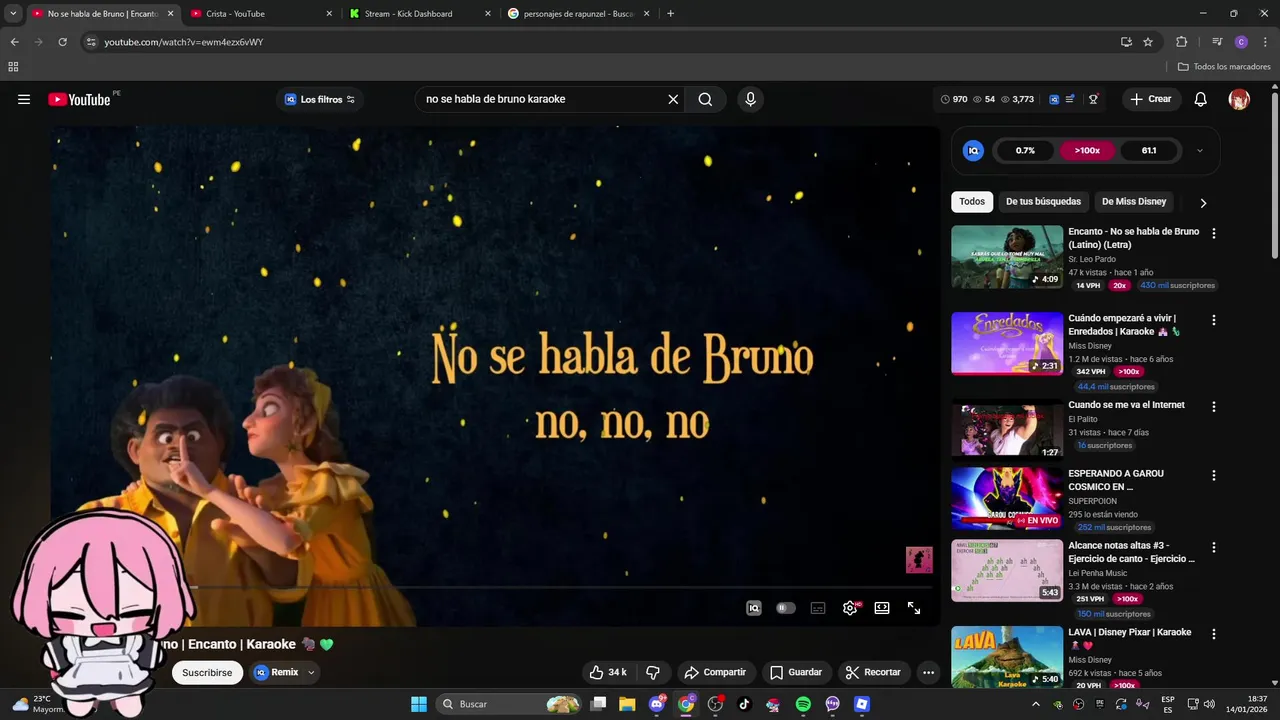The image size is (1280, 720).
Task: Open Encanto No se habla de Bruno Letra thumbnail
Action: pos(1007,257)
